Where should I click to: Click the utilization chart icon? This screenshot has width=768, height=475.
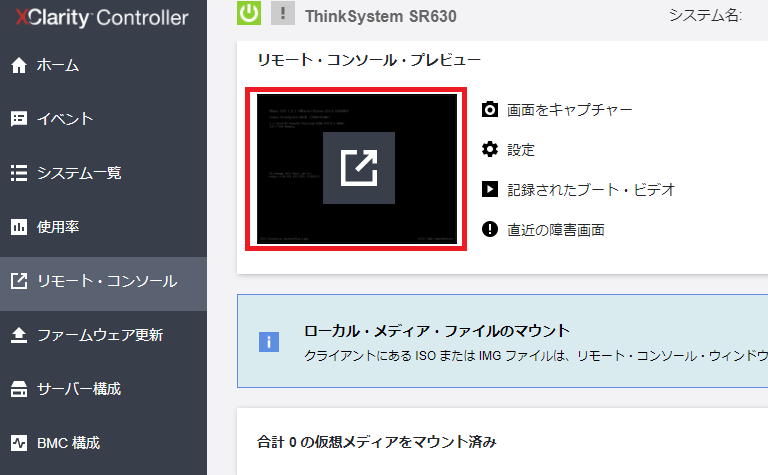click(x=19, y=227)
